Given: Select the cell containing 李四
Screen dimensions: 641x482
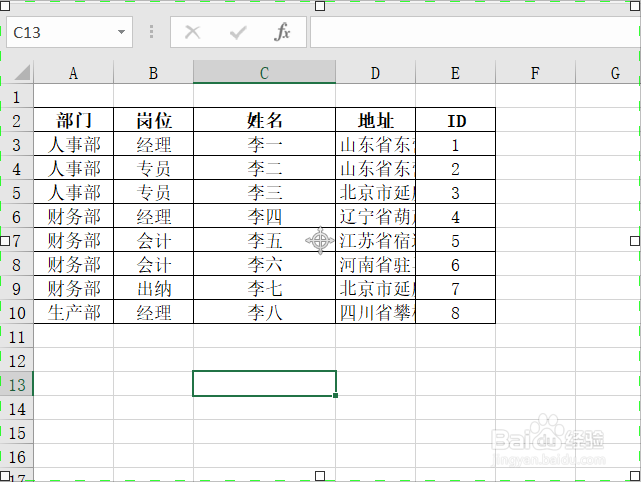Looking at the screenshot, I should [264, 216].
